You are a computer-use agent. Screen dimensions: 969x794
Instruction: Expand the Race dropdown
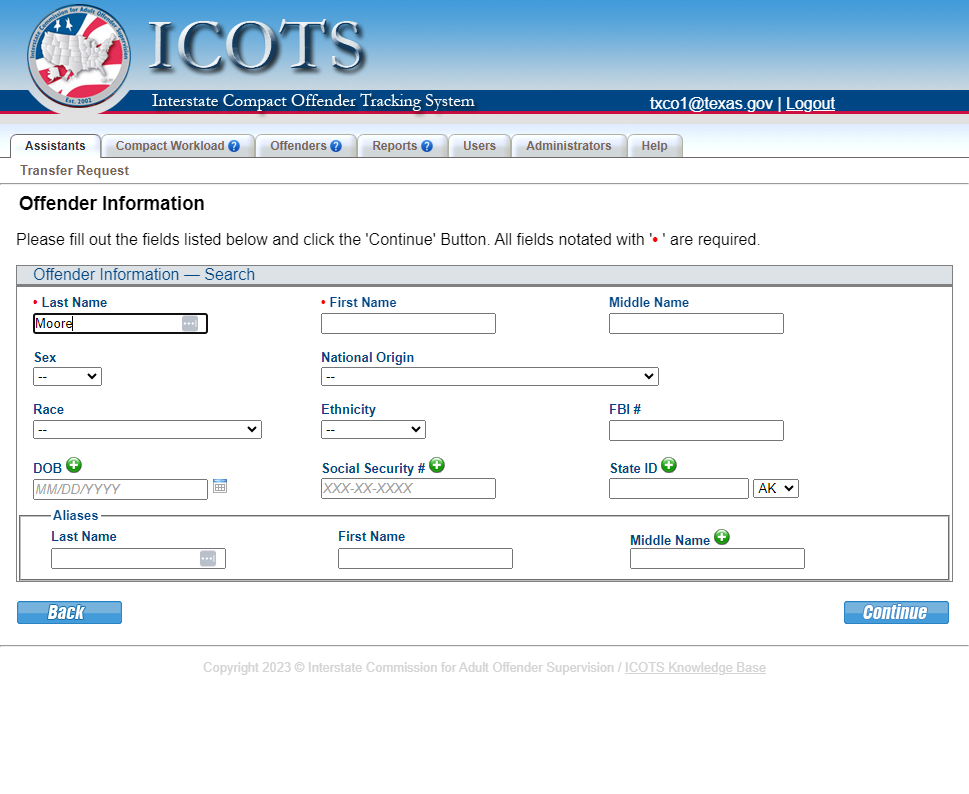[x=147, y=429]
